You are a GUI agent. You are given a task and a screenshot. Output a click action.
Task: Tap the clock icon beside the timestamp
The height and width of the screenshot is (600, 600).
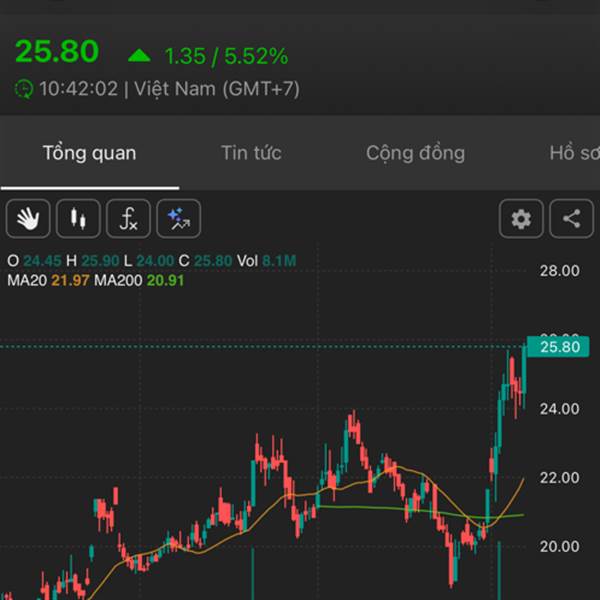(x=23, y=89)
